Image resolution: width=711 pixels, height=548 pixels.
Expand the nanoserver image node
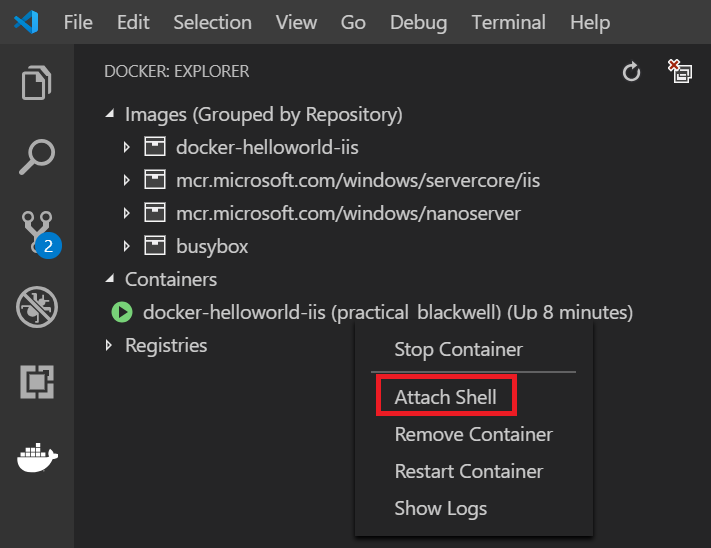(127, 213)
